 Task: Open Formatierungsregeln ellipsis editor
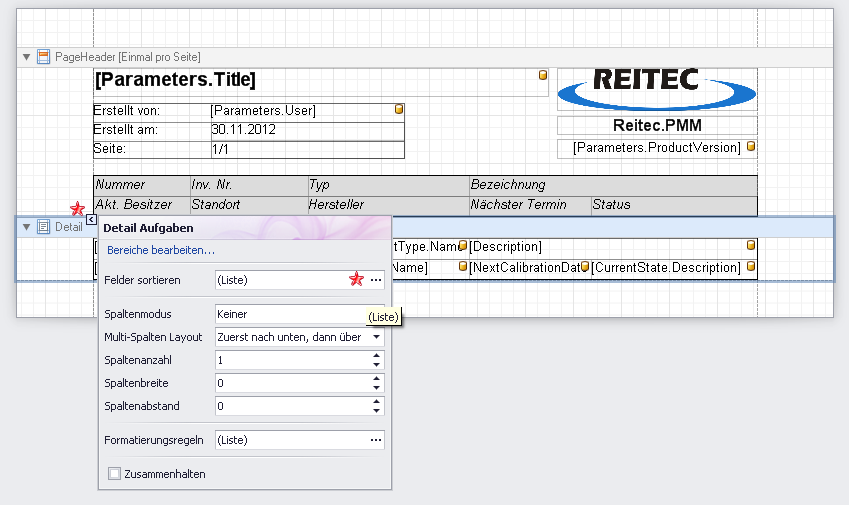[376, 440]
